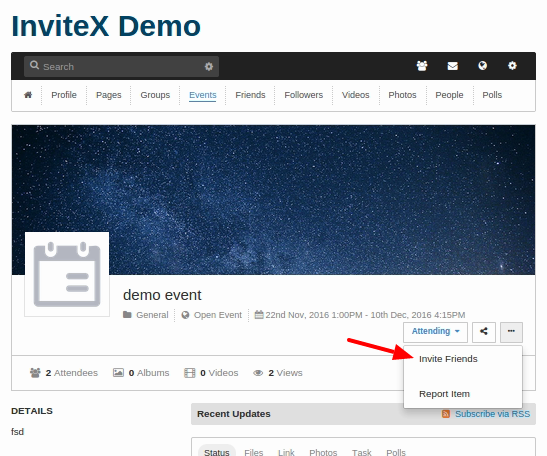The height and width of the screenshot is (456, 547).
Task: Click the search options gear icon
Action: click(209, 66)
